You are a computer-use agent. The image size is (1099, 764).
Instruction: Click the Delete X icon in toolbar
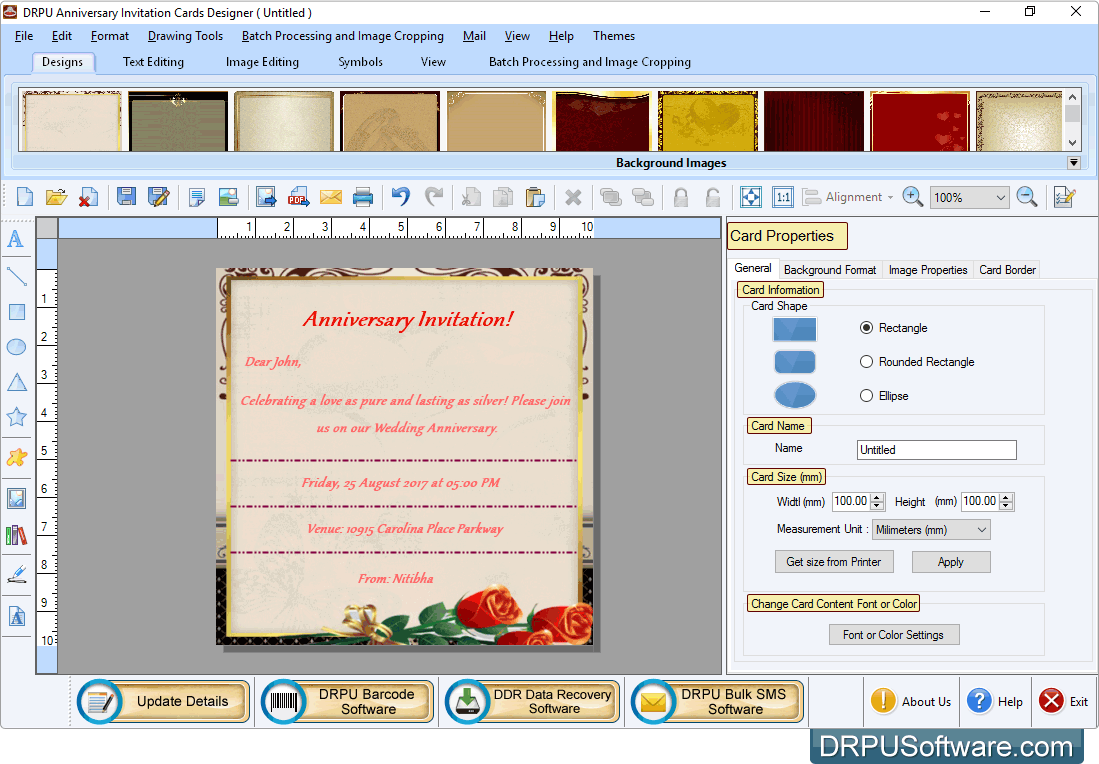(573, 198)
